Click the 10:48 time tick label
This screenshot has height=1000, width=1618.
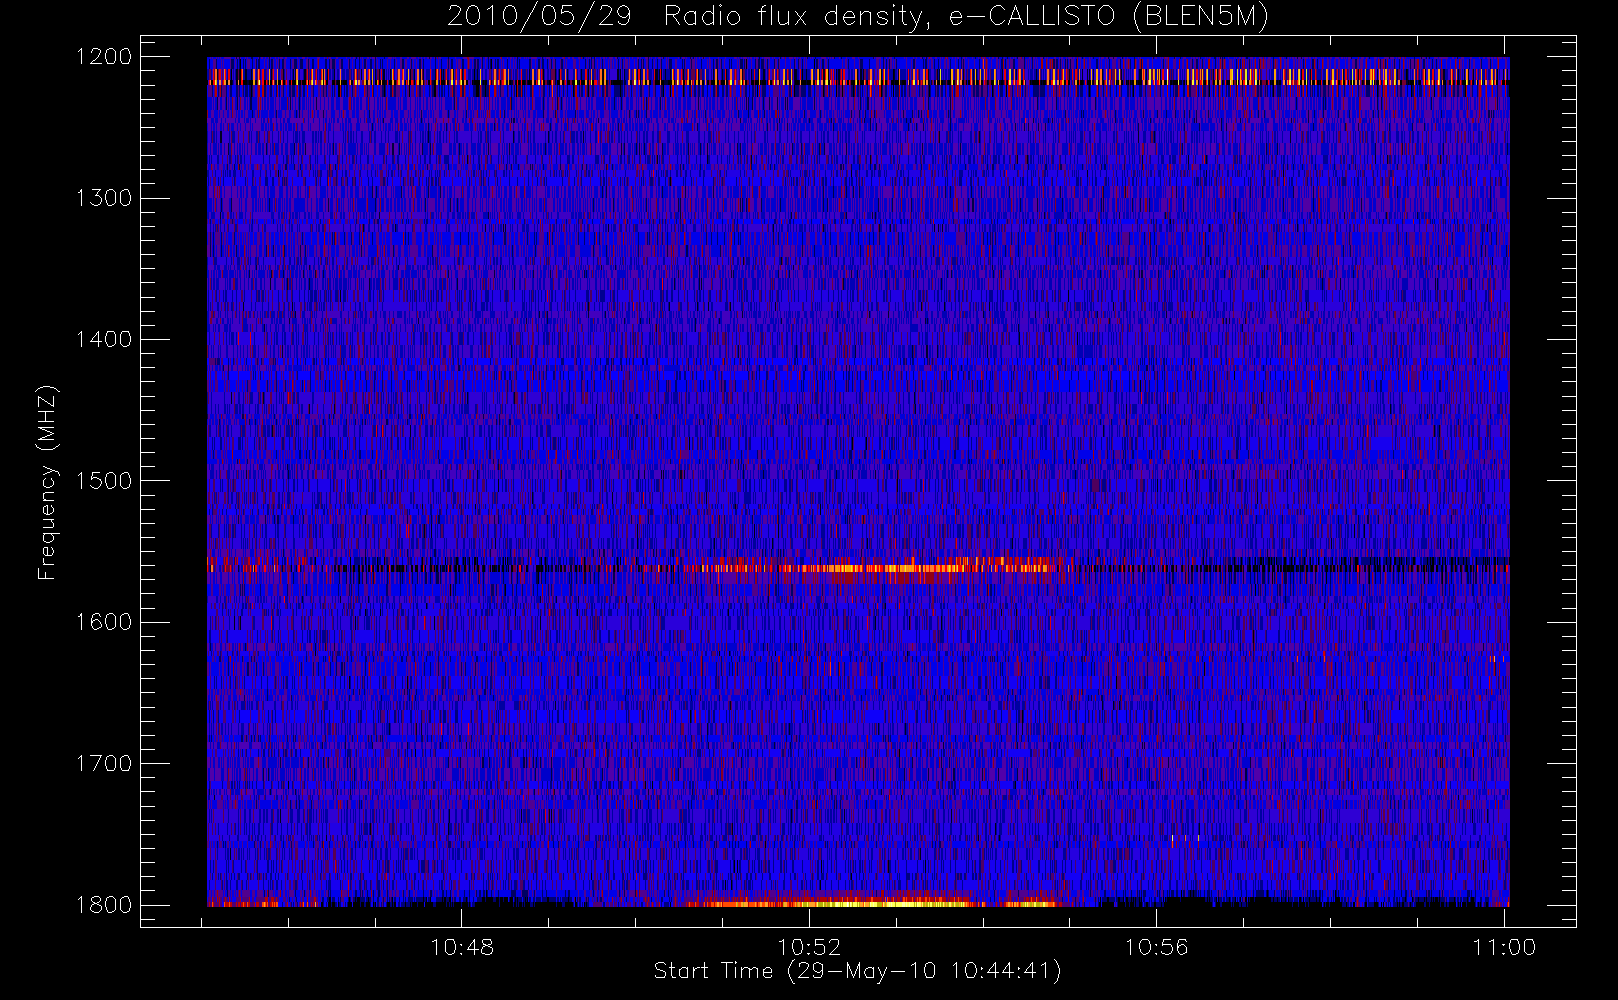[x=462, y=947]
